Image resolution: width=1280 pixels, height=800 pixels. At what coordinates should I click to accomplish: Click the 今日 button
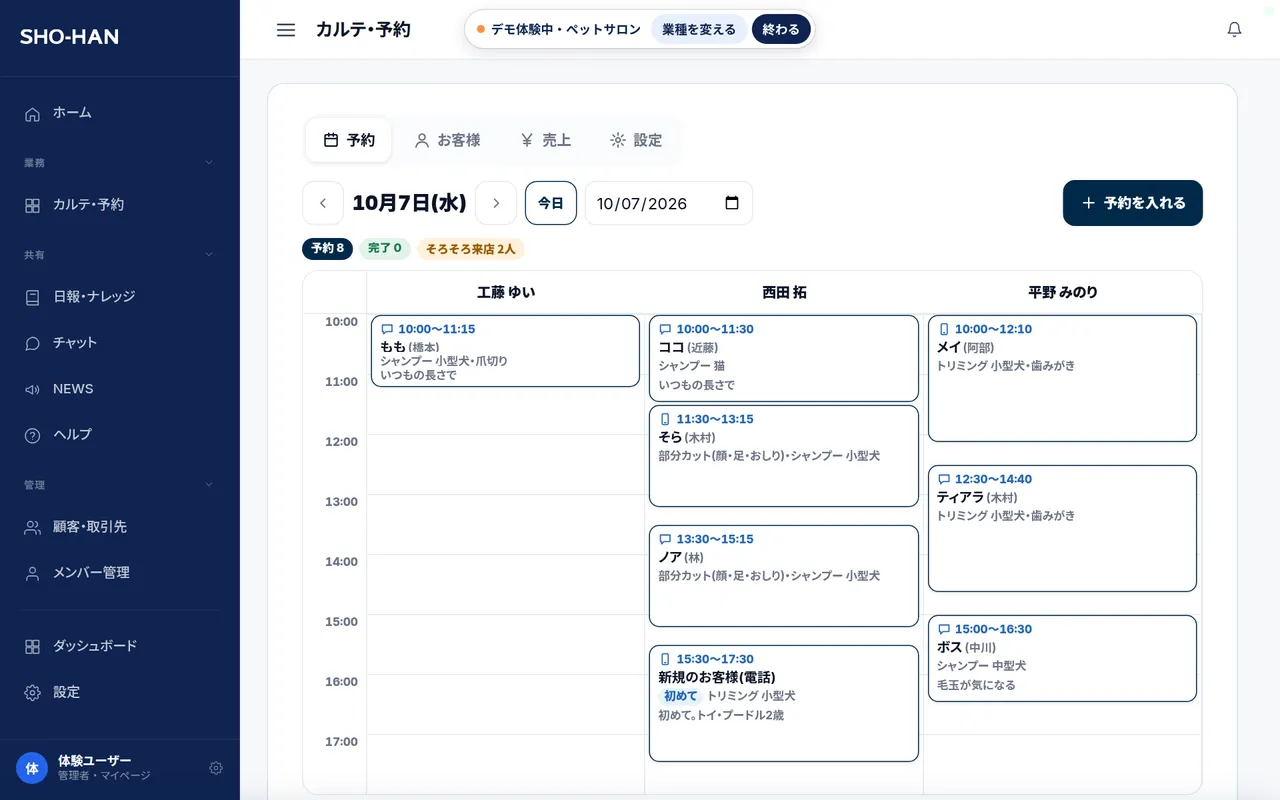click(551, 203)
